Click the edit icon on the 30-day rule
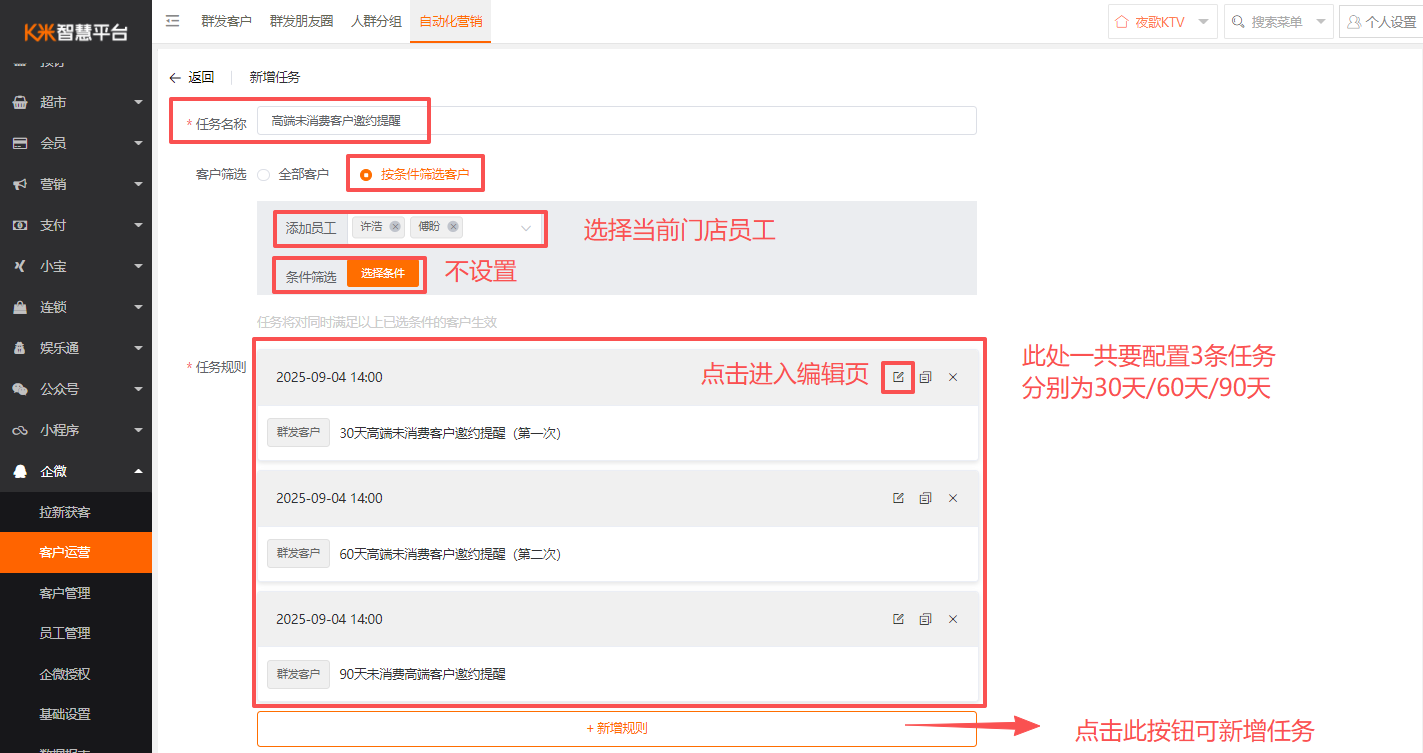The height and width of the screenshot is (753, 1423). point(898,377)
